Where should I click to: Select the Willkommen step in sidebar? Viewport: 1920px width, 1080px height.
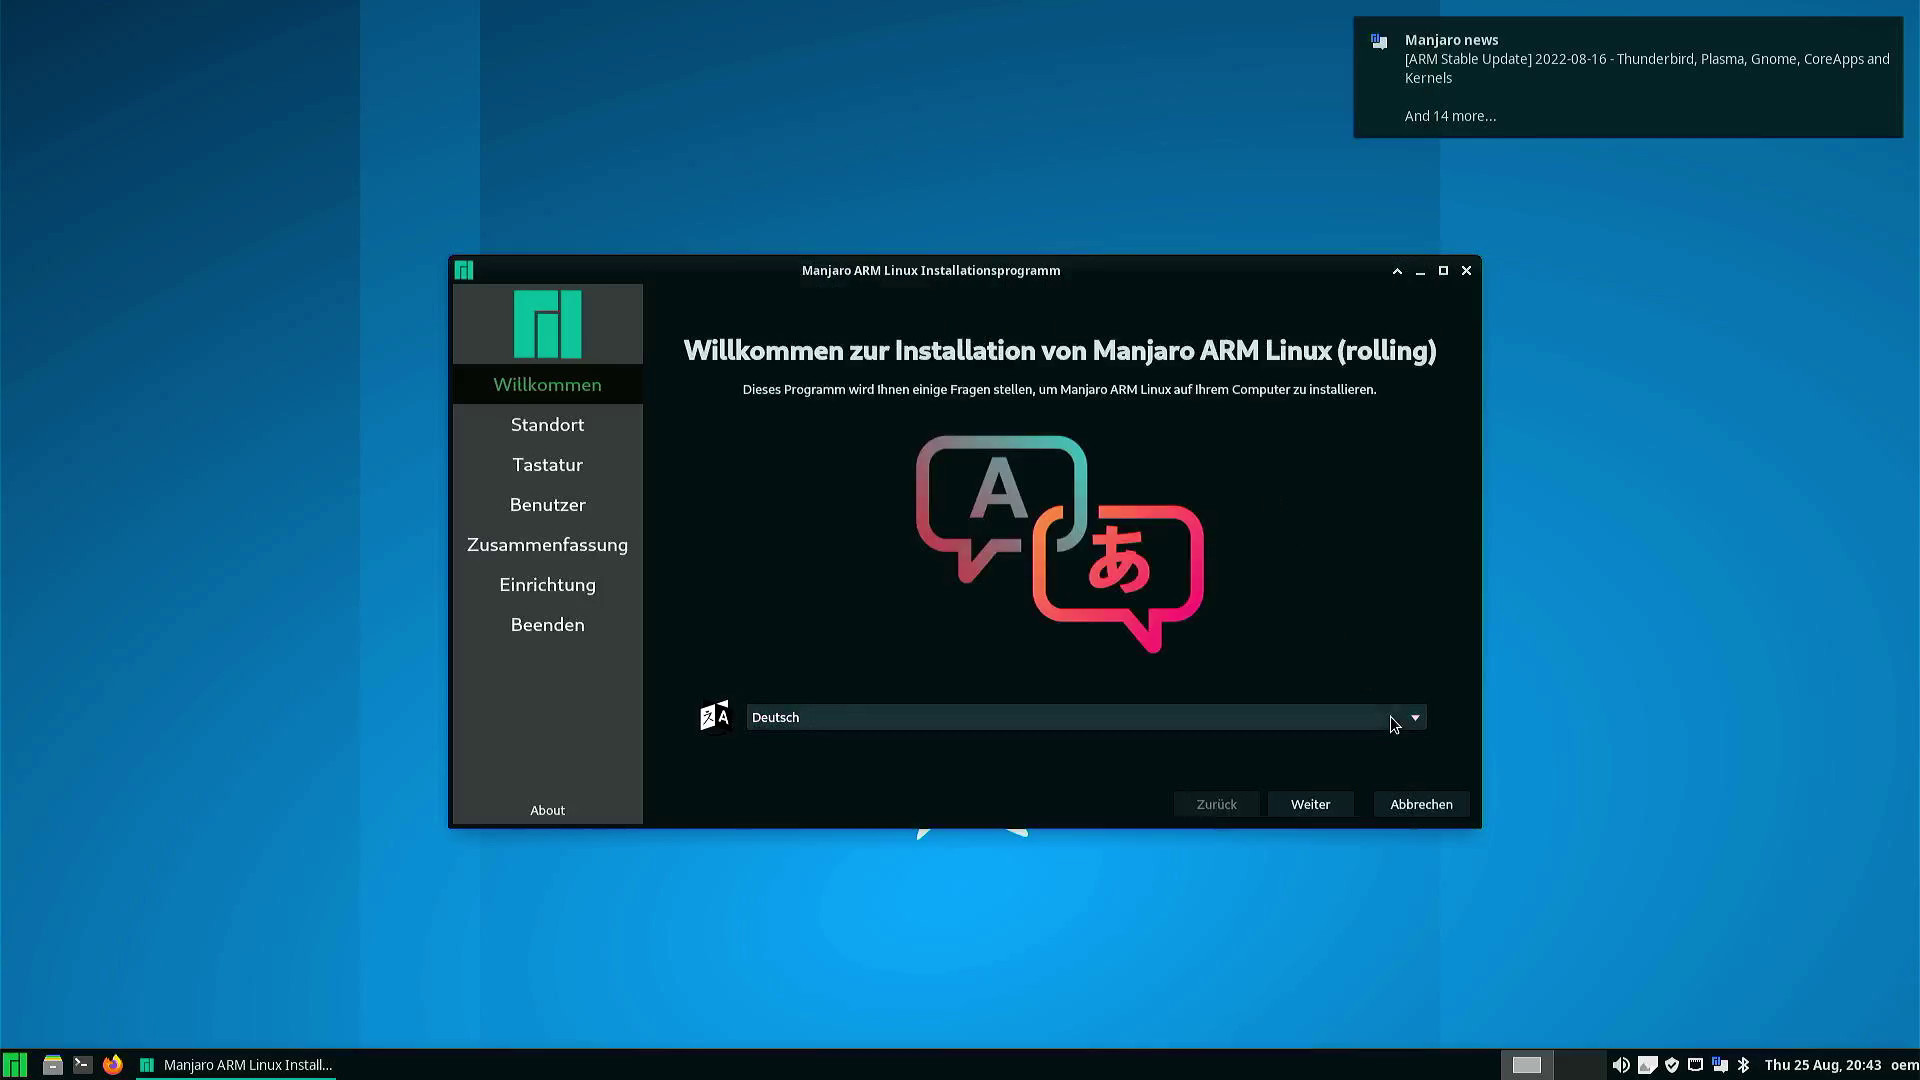547,385
